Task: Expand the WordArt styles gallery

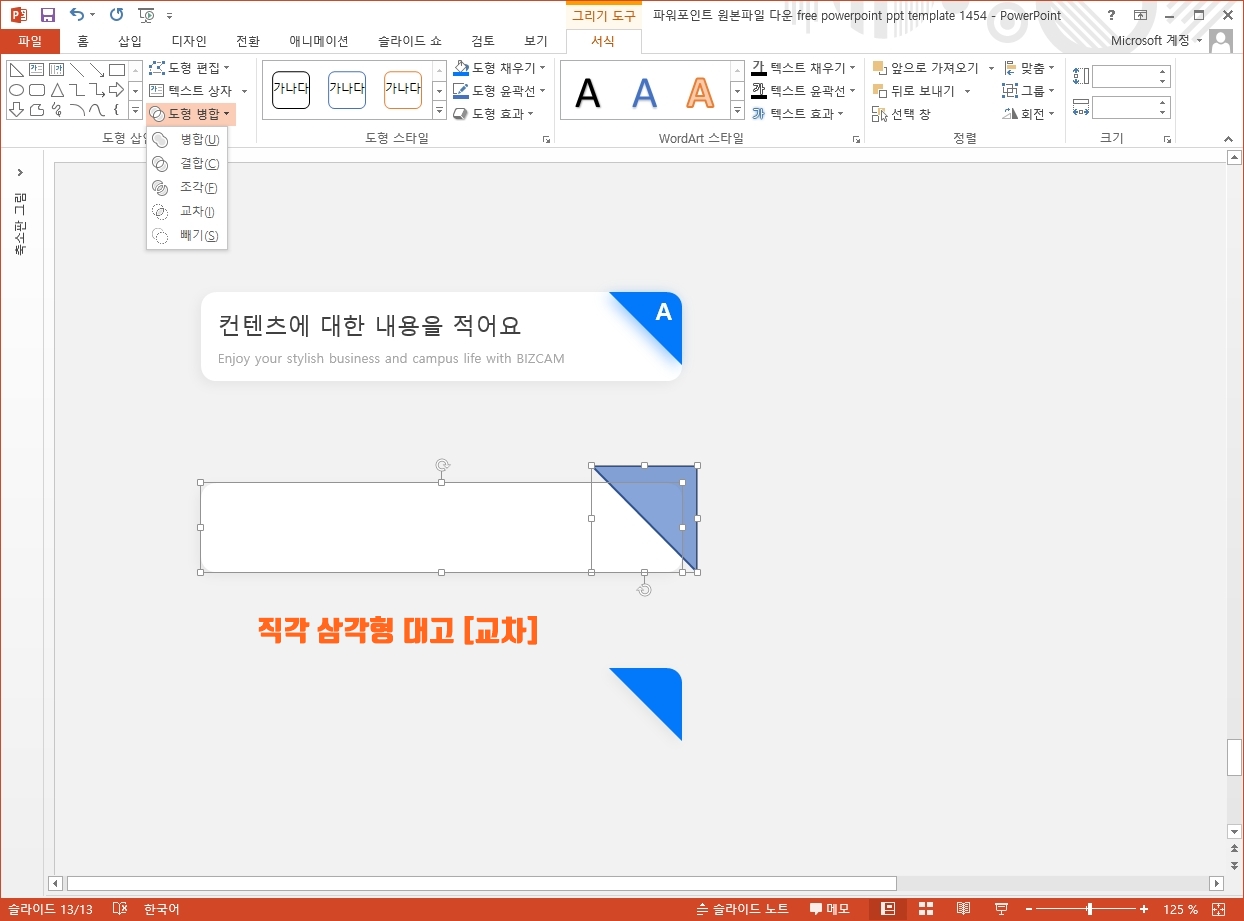Action: tap(738, 111)
